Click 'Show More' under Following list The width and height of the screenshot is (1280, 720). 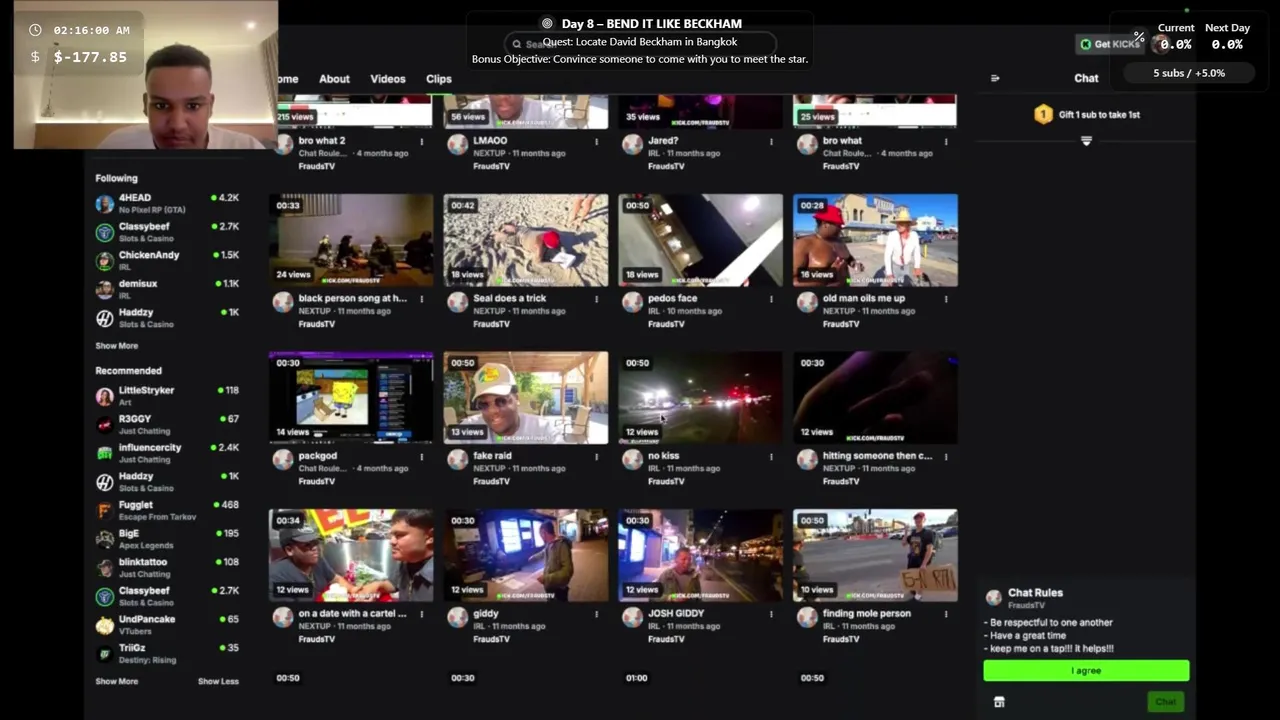(x=117, y=346)
